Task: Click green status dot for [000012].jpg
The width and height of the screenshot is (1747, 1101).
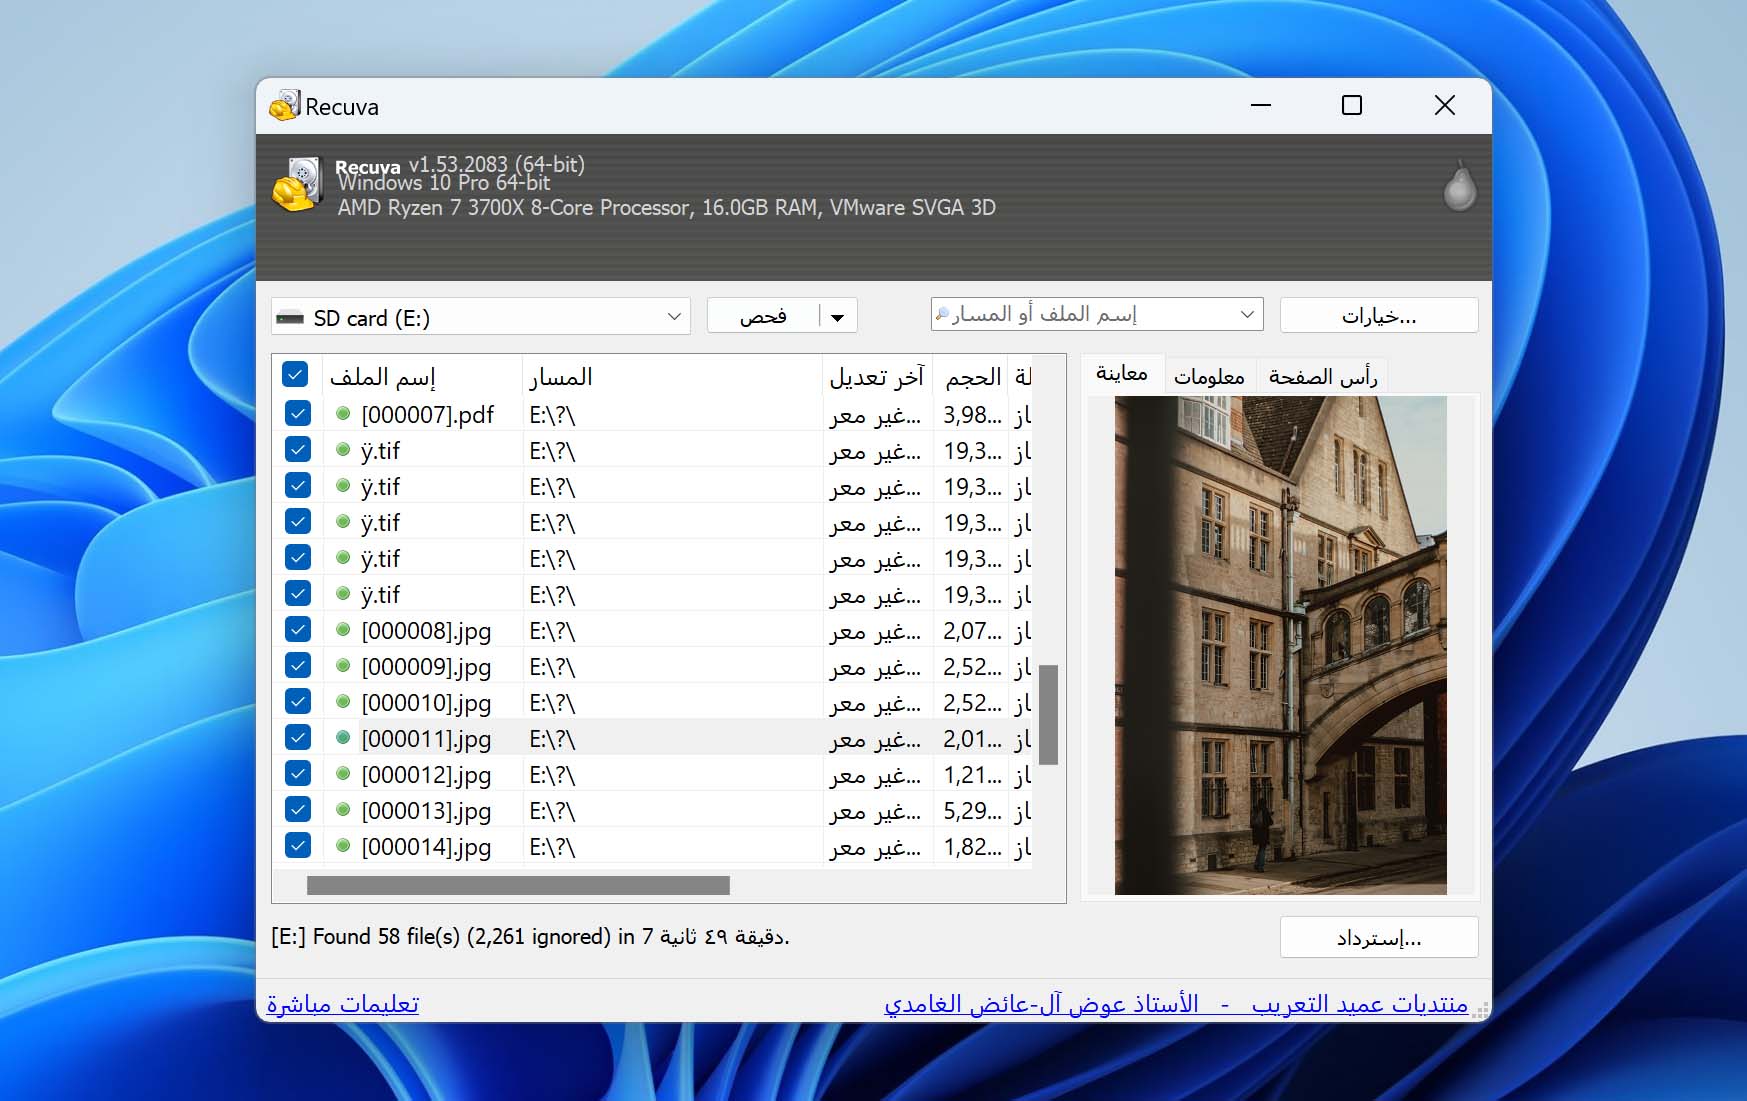Action: point(343,773)
